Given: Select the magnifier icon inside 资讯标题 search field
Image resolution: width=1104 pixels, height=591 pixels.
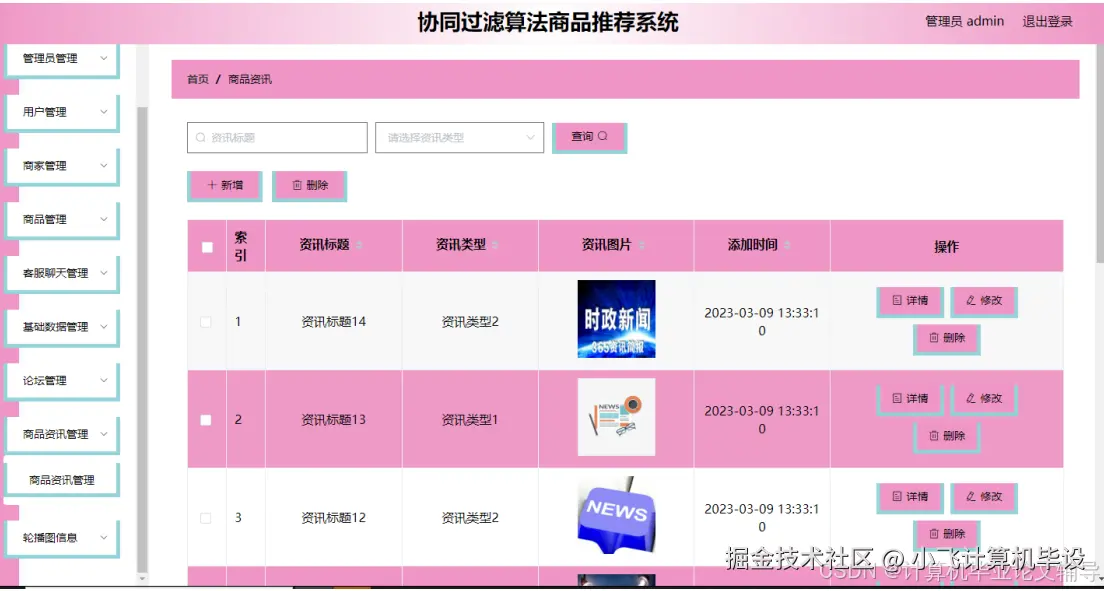Looking at the screenshot, I should 201,137.
